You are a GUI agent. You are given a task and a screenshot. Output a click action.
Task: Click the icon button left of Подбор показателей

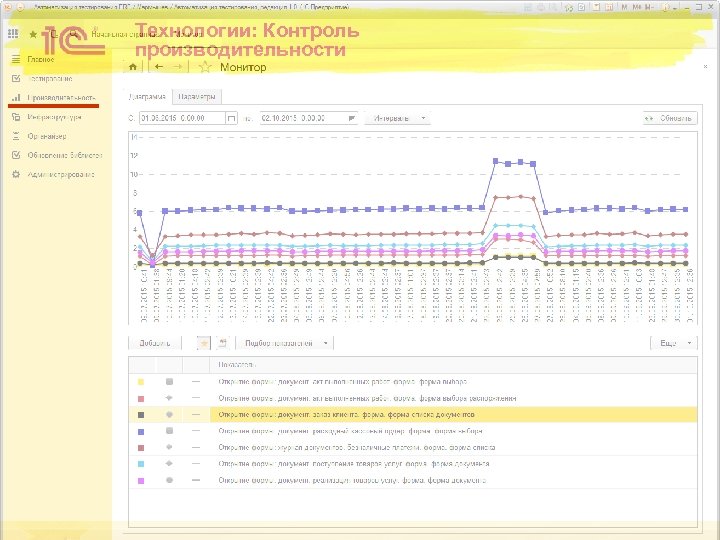223,343
